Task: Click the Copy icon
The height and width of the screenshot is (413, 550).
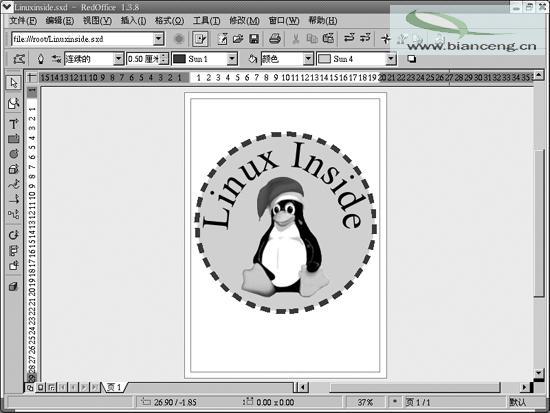Action: click(x=311, y=39)
